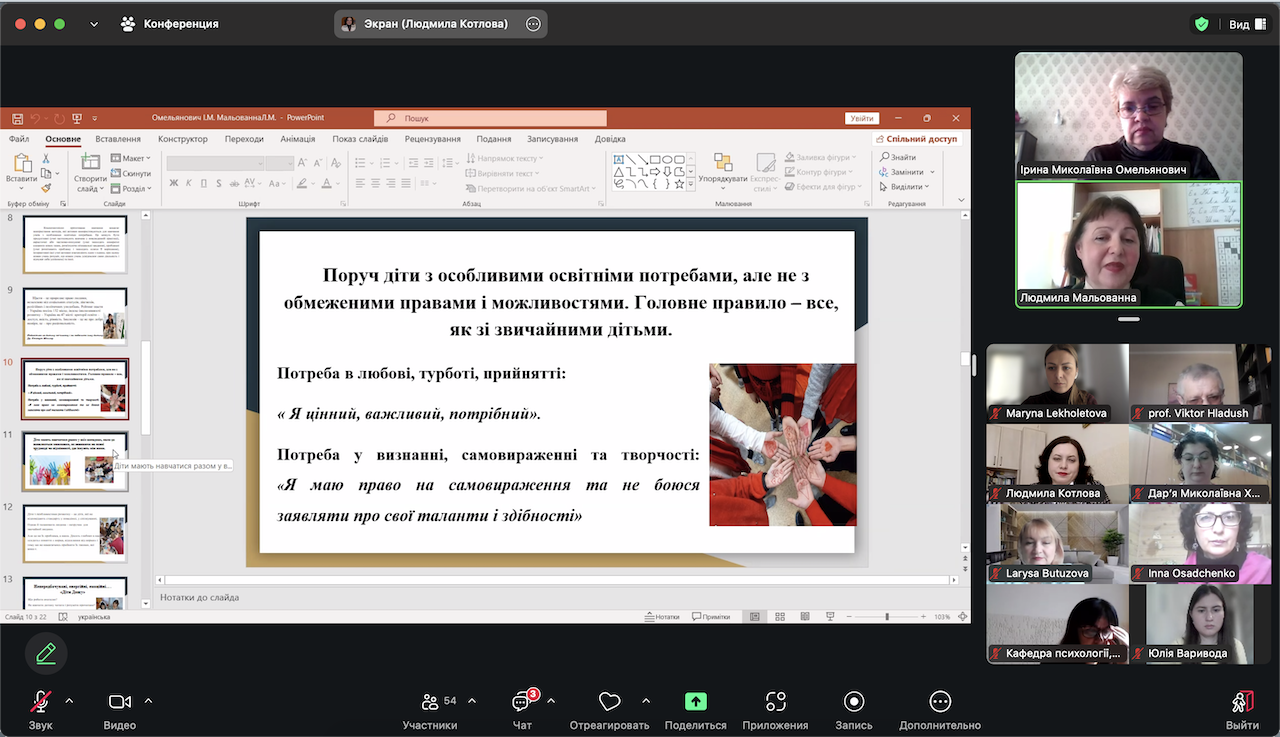Open screen share options for Экран (Людмила Котлова)
The height and width of the screenshot is (737, 1280).
coord(533,24)
